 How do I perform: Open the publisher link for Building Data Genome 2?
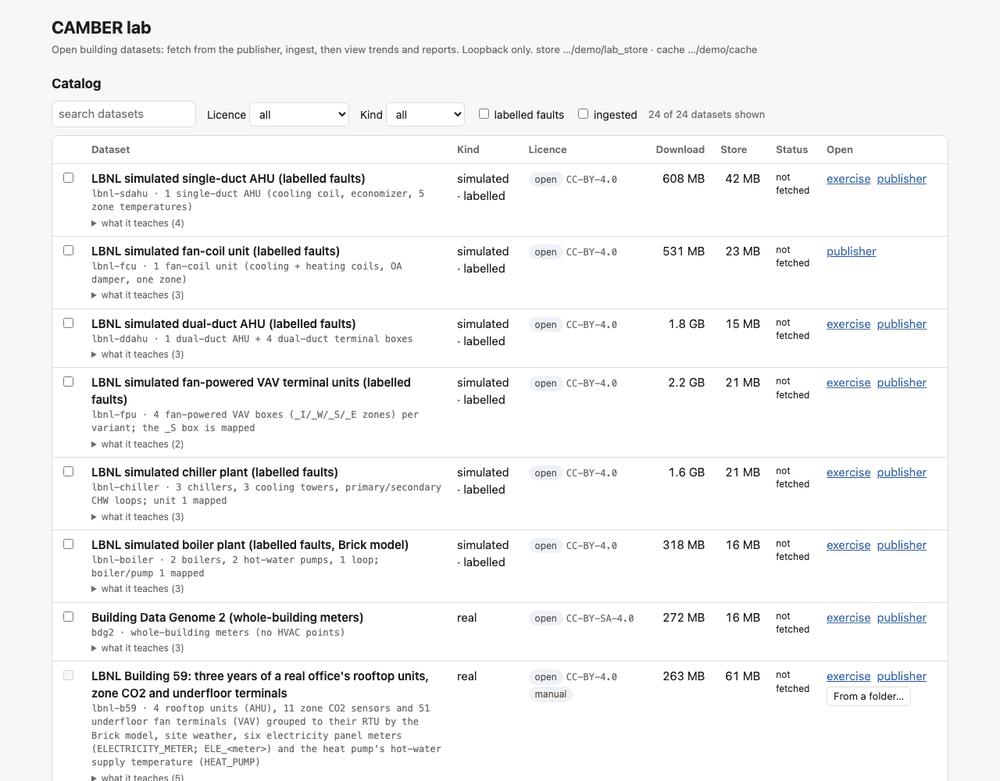click(901, 618)
